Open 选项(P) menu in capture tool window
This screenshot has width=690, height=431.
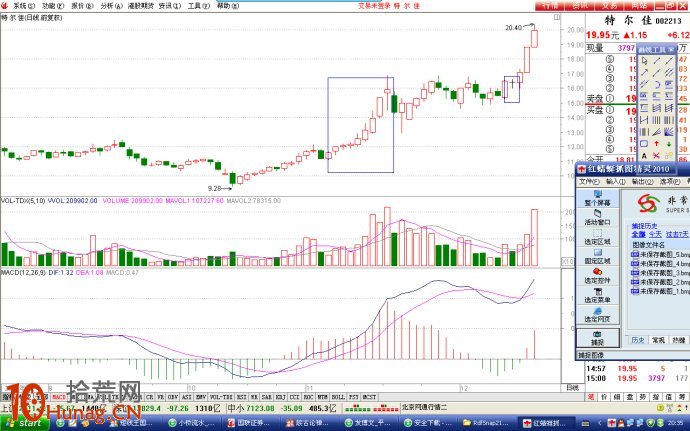coord(670,182)
